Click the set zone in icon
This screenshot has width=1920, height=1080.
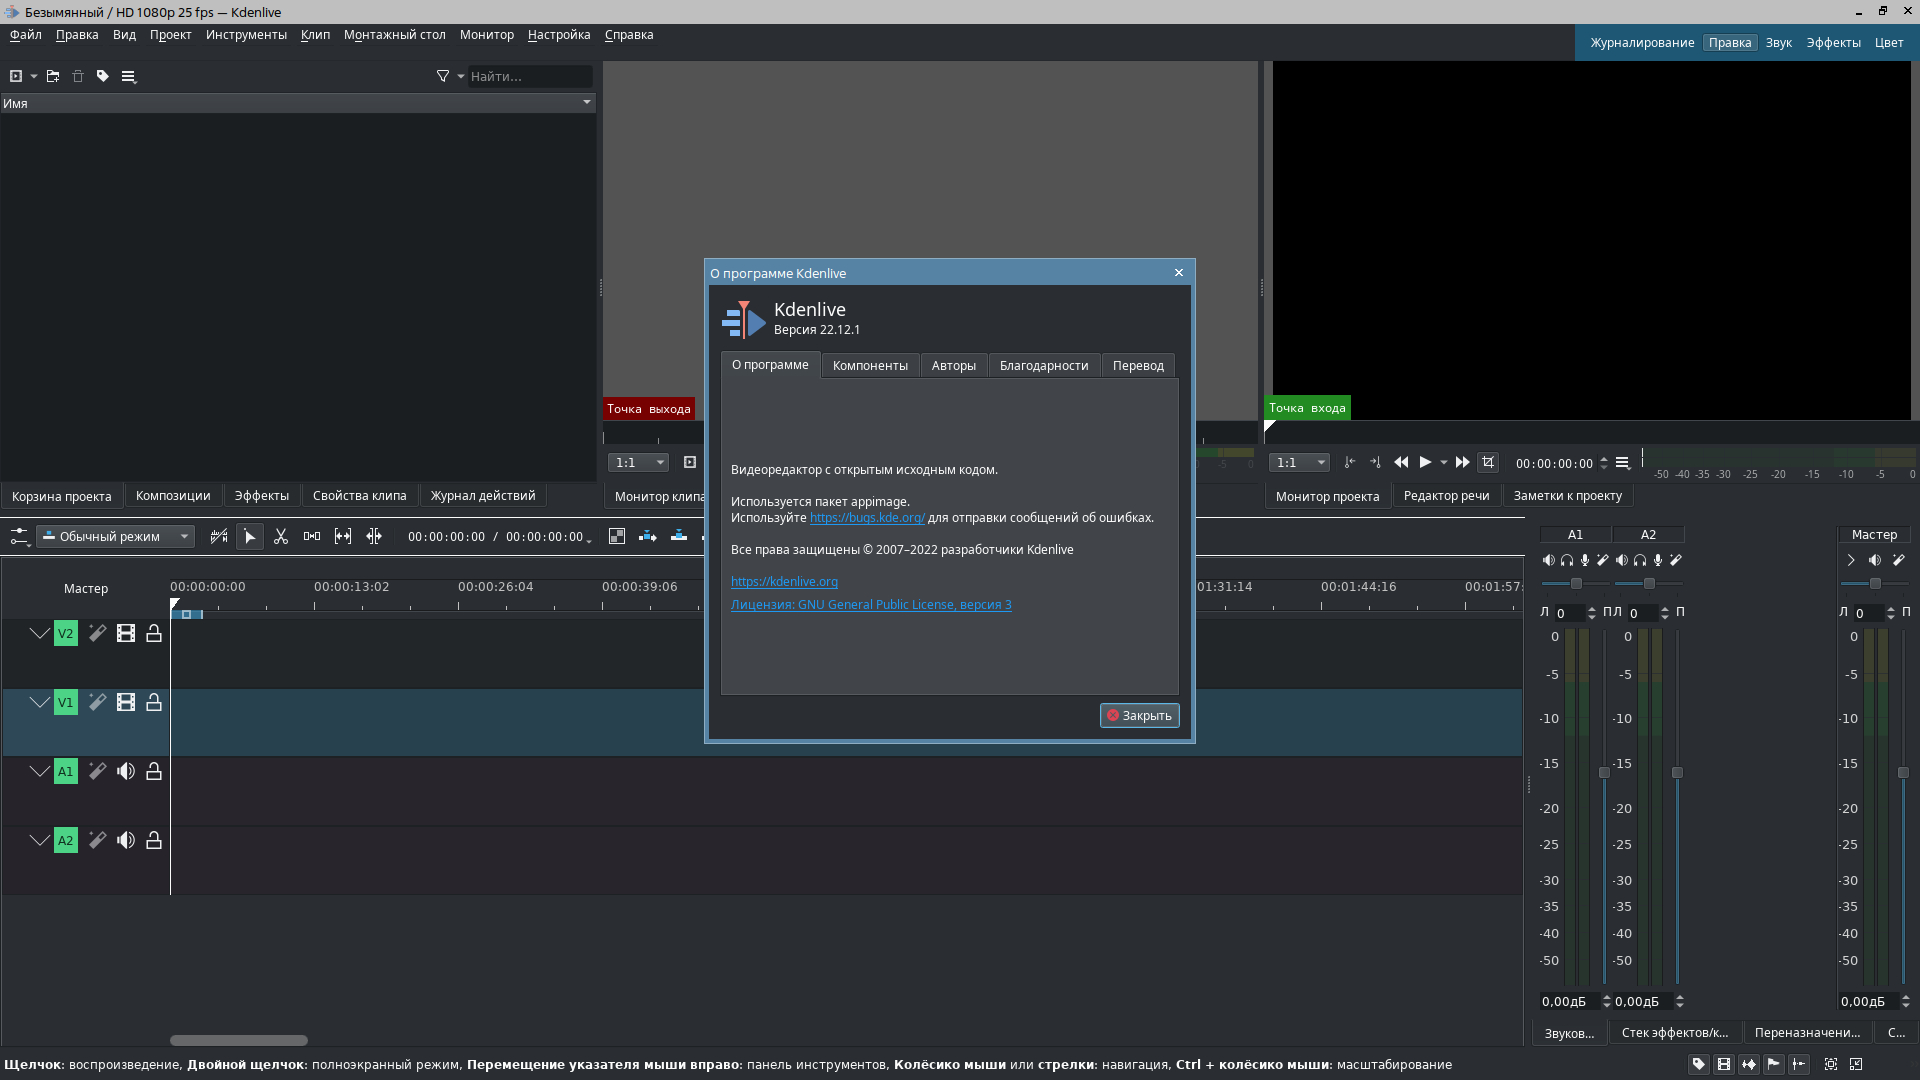coord(1350,462)
